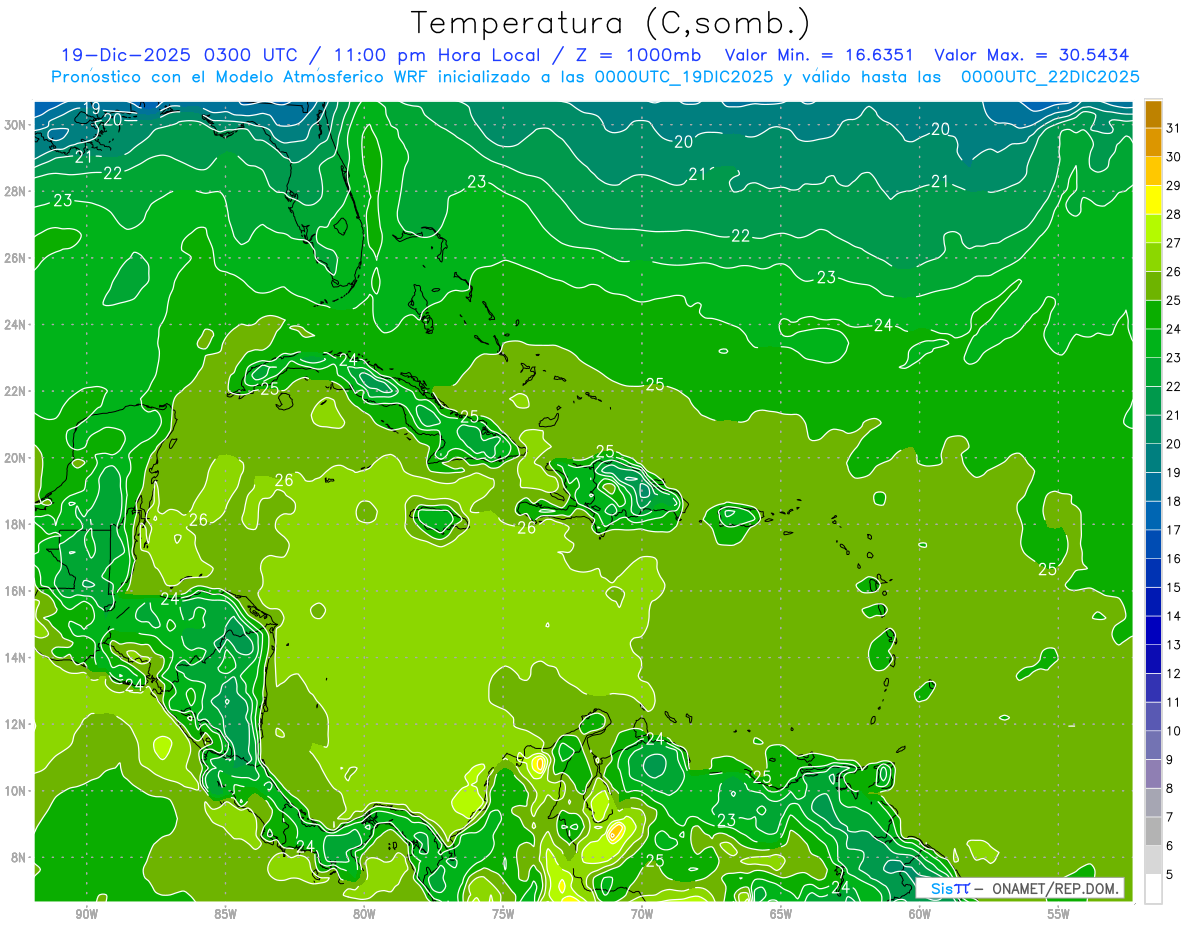Click the '75W' longitude axis label
The image size is (1200, 927).
(503, 913)
